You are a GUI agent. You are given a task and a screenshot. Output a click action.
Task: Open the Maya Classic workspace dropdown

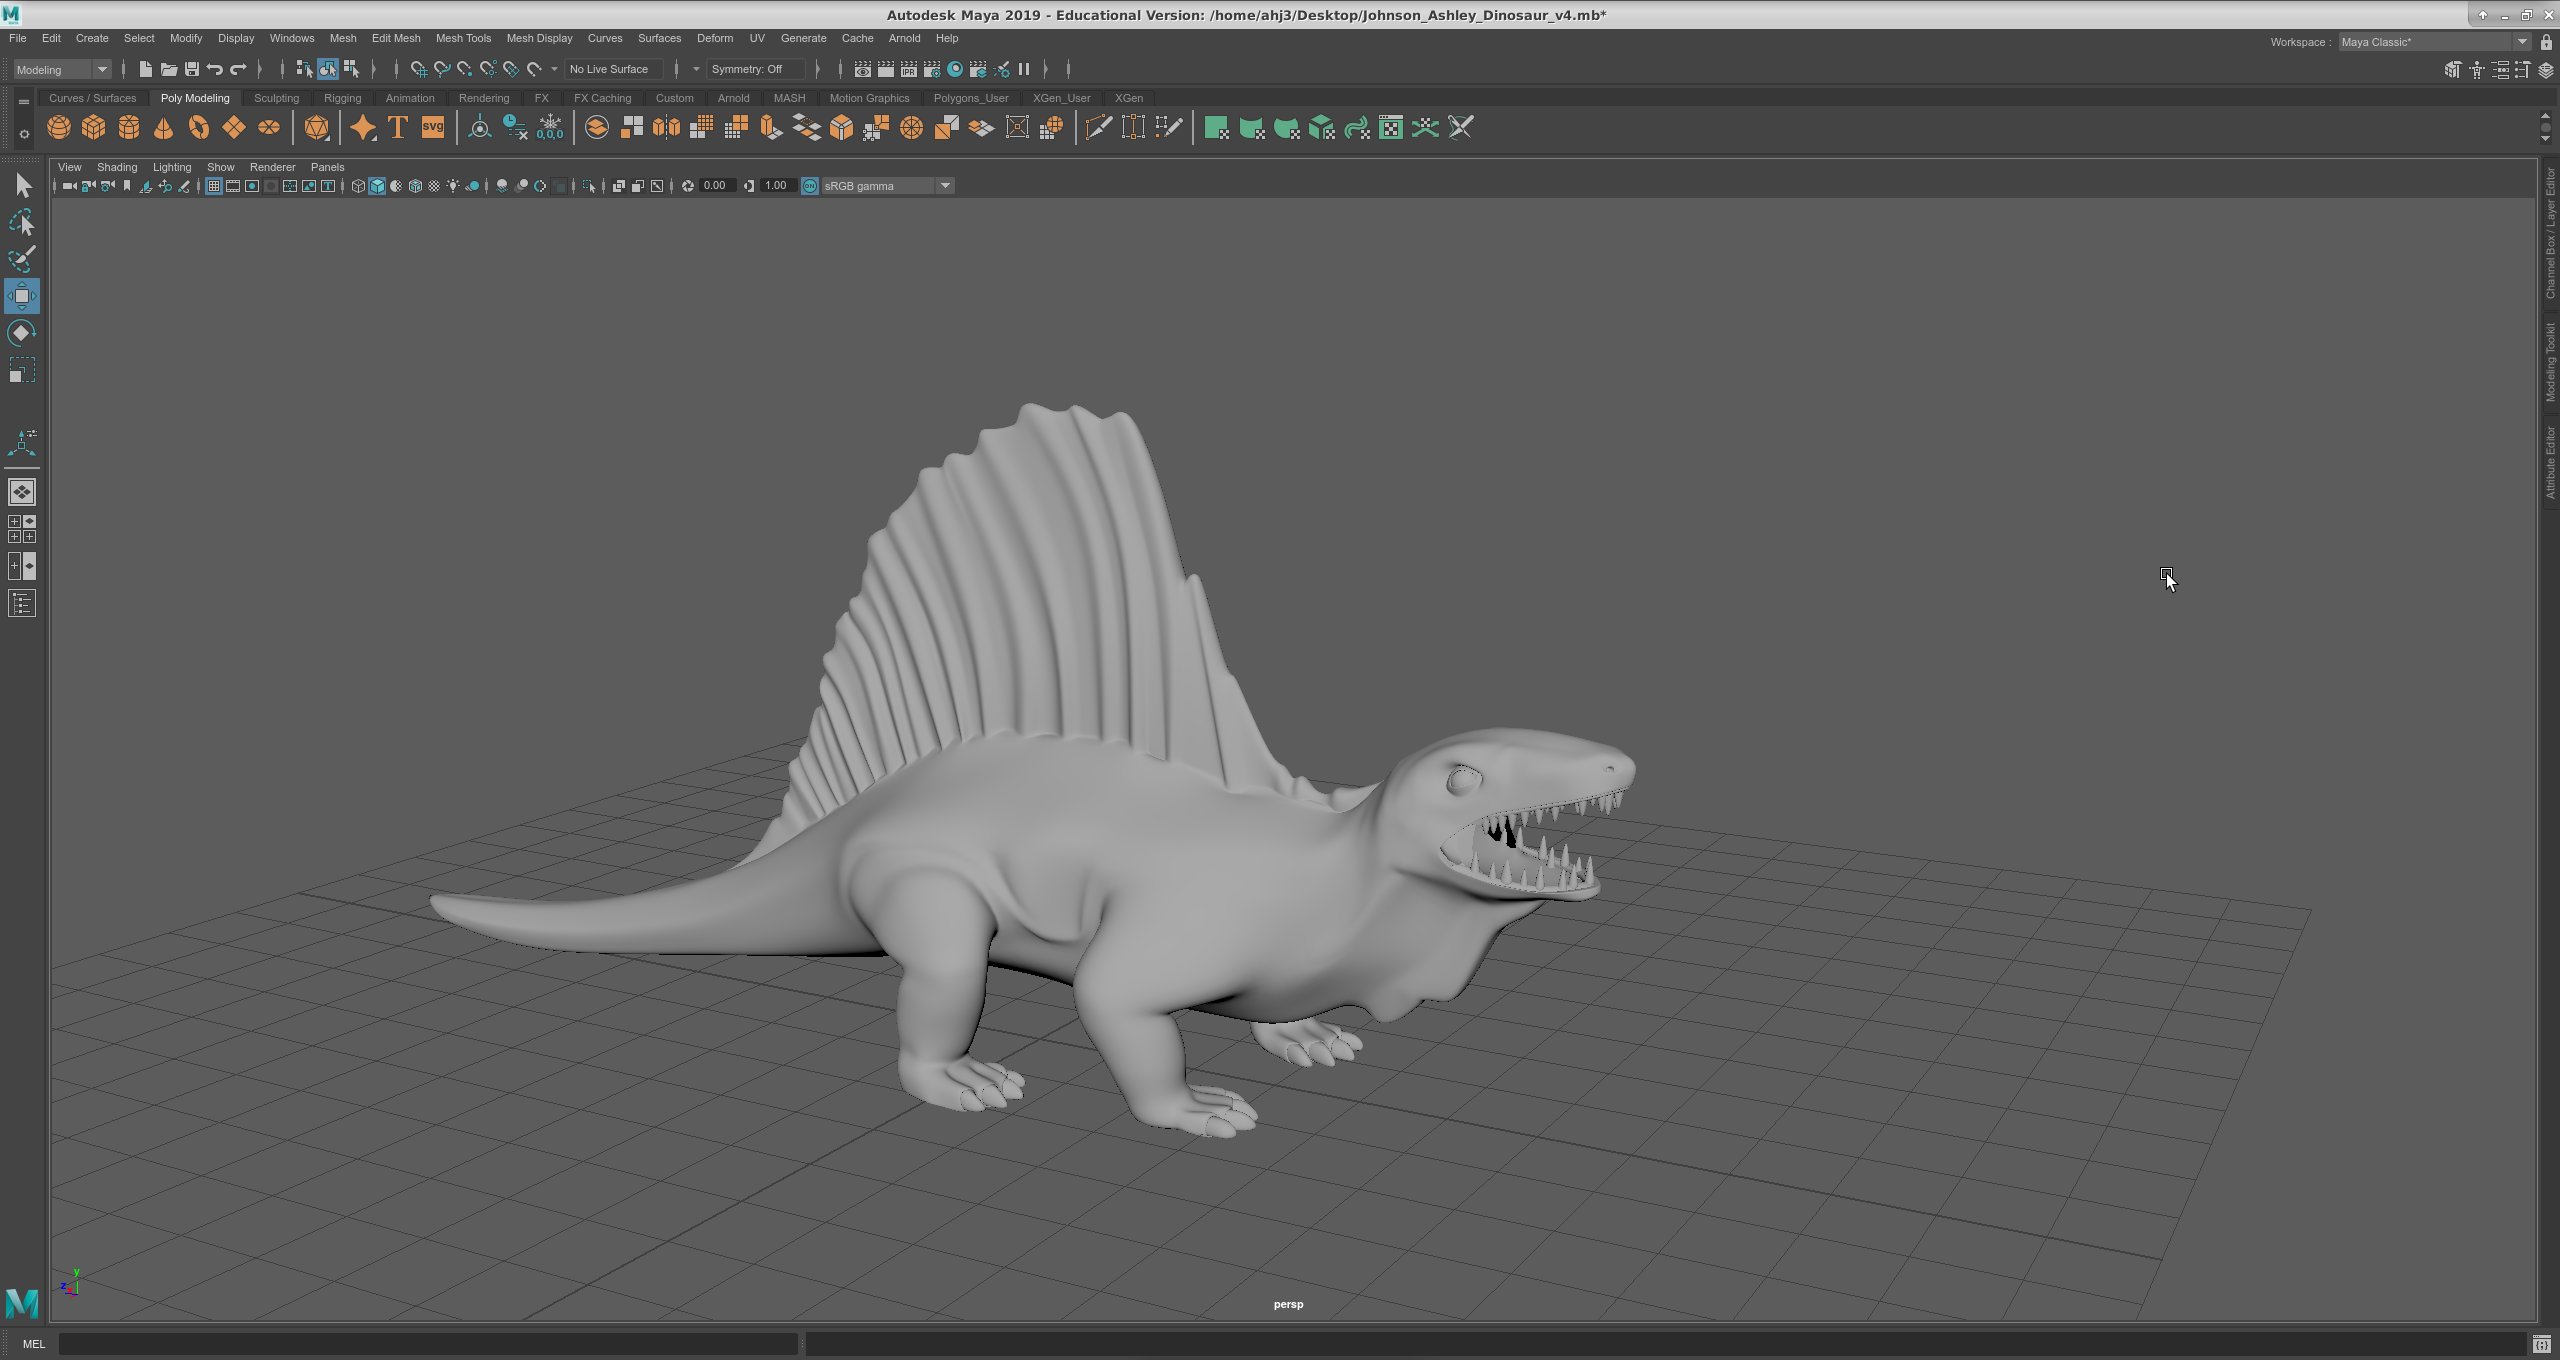pyautogui.click(x=2522, y=42)
